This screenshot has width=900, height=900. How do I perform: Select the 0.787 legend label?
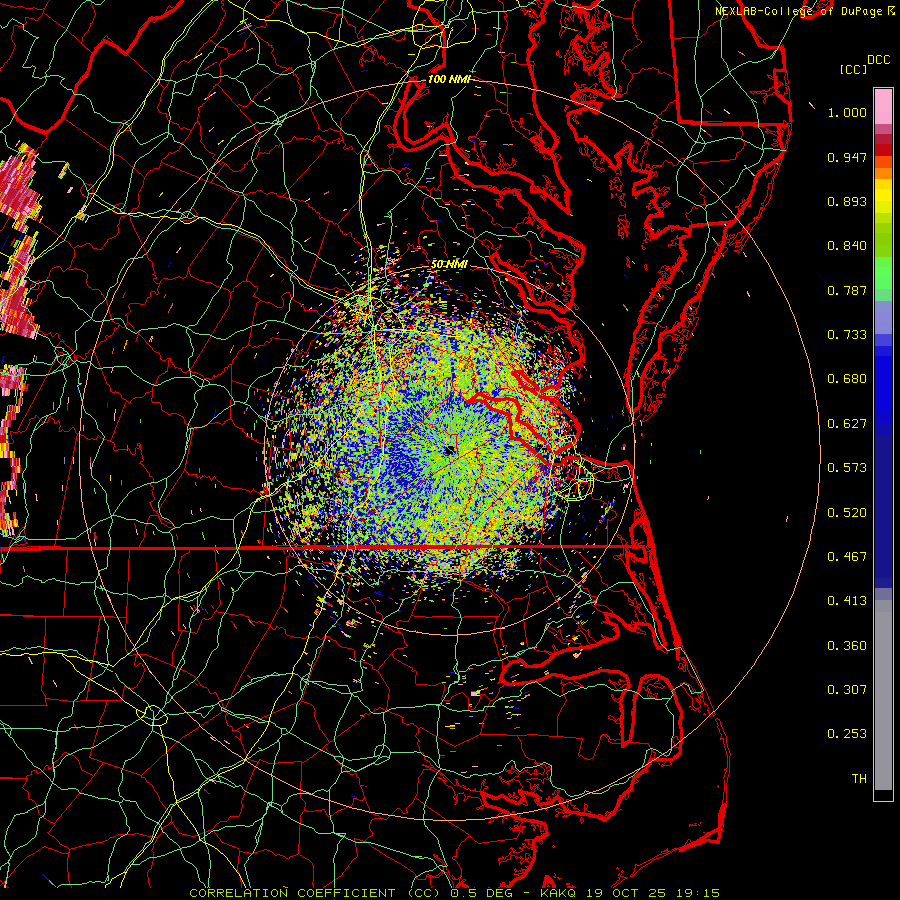[847, 290]
